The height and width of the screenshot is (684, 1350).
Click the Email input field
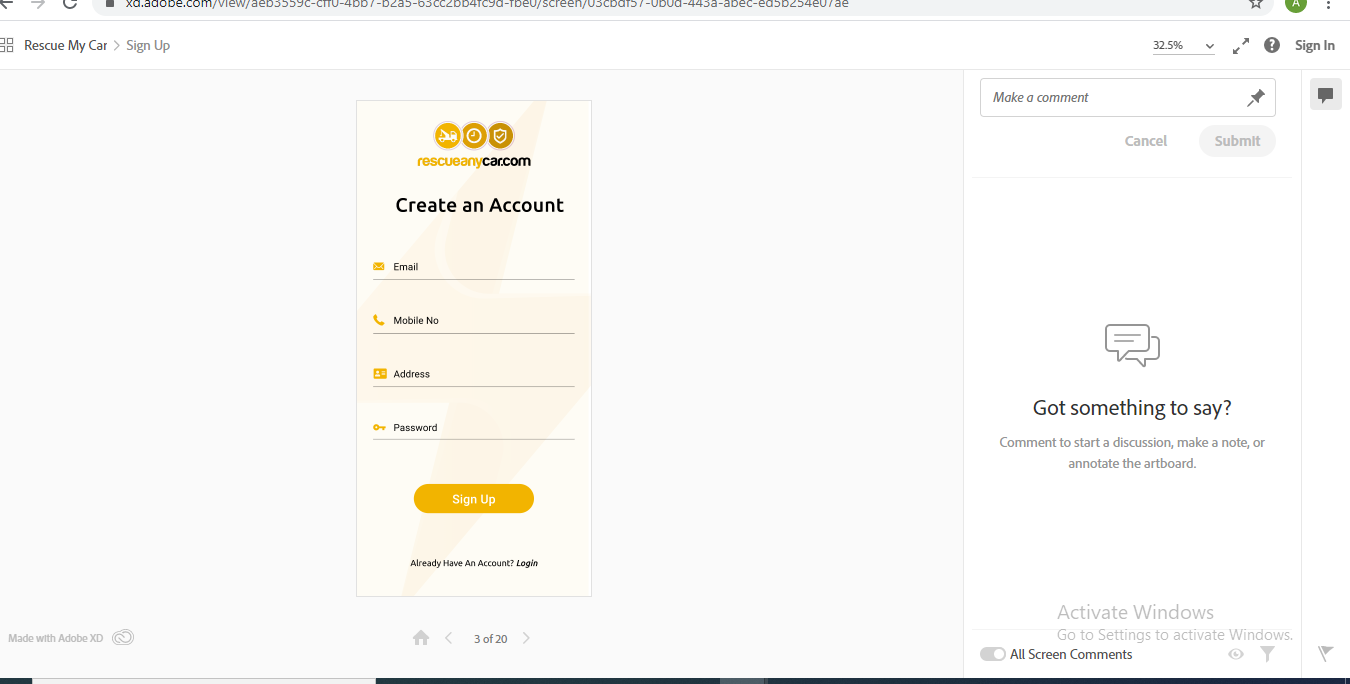pyautogui.click(x=474, y=268)
